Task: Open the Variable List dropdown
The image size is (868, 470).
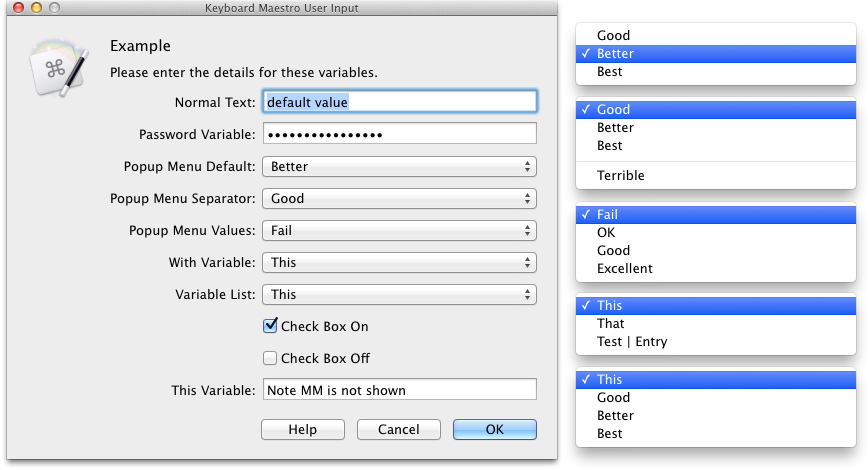Action: click(x=400, y=295)
